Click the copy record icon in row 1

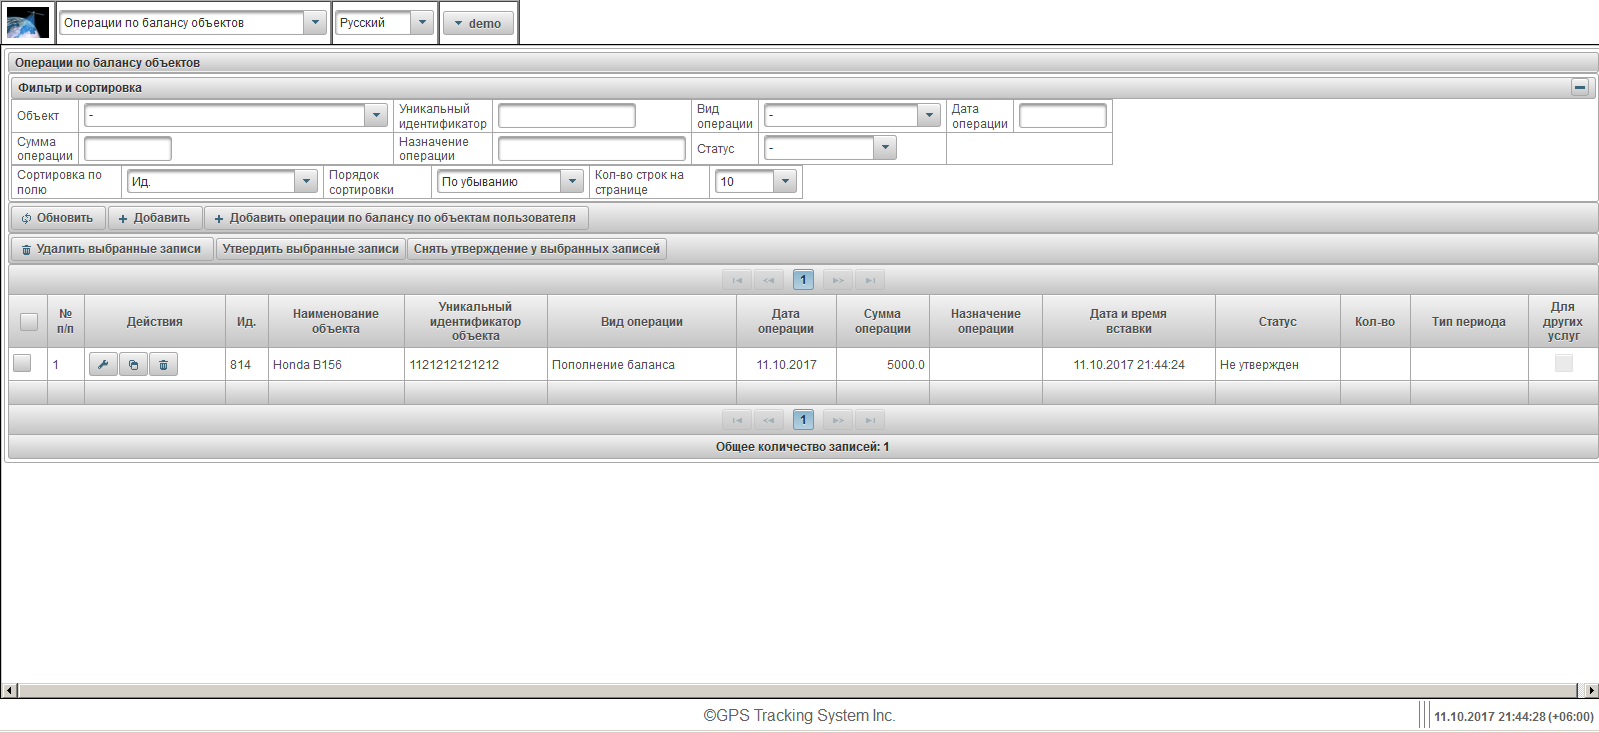133,365
